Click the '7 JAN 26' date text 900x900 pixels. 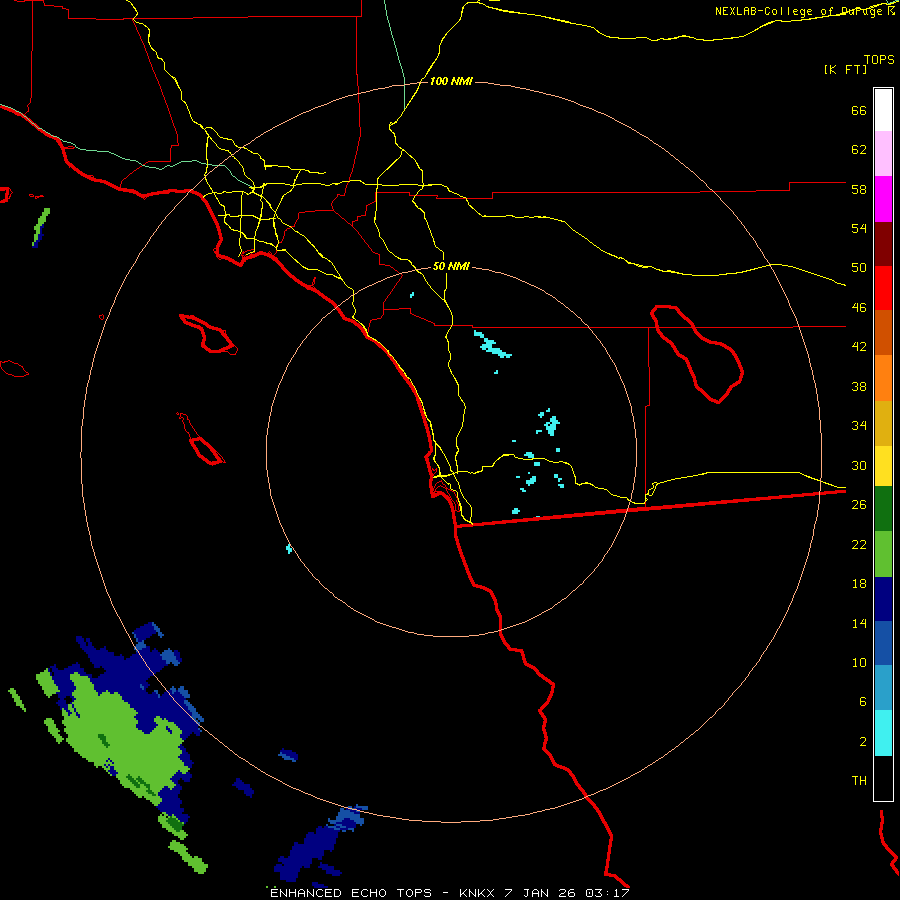(540, 893)
